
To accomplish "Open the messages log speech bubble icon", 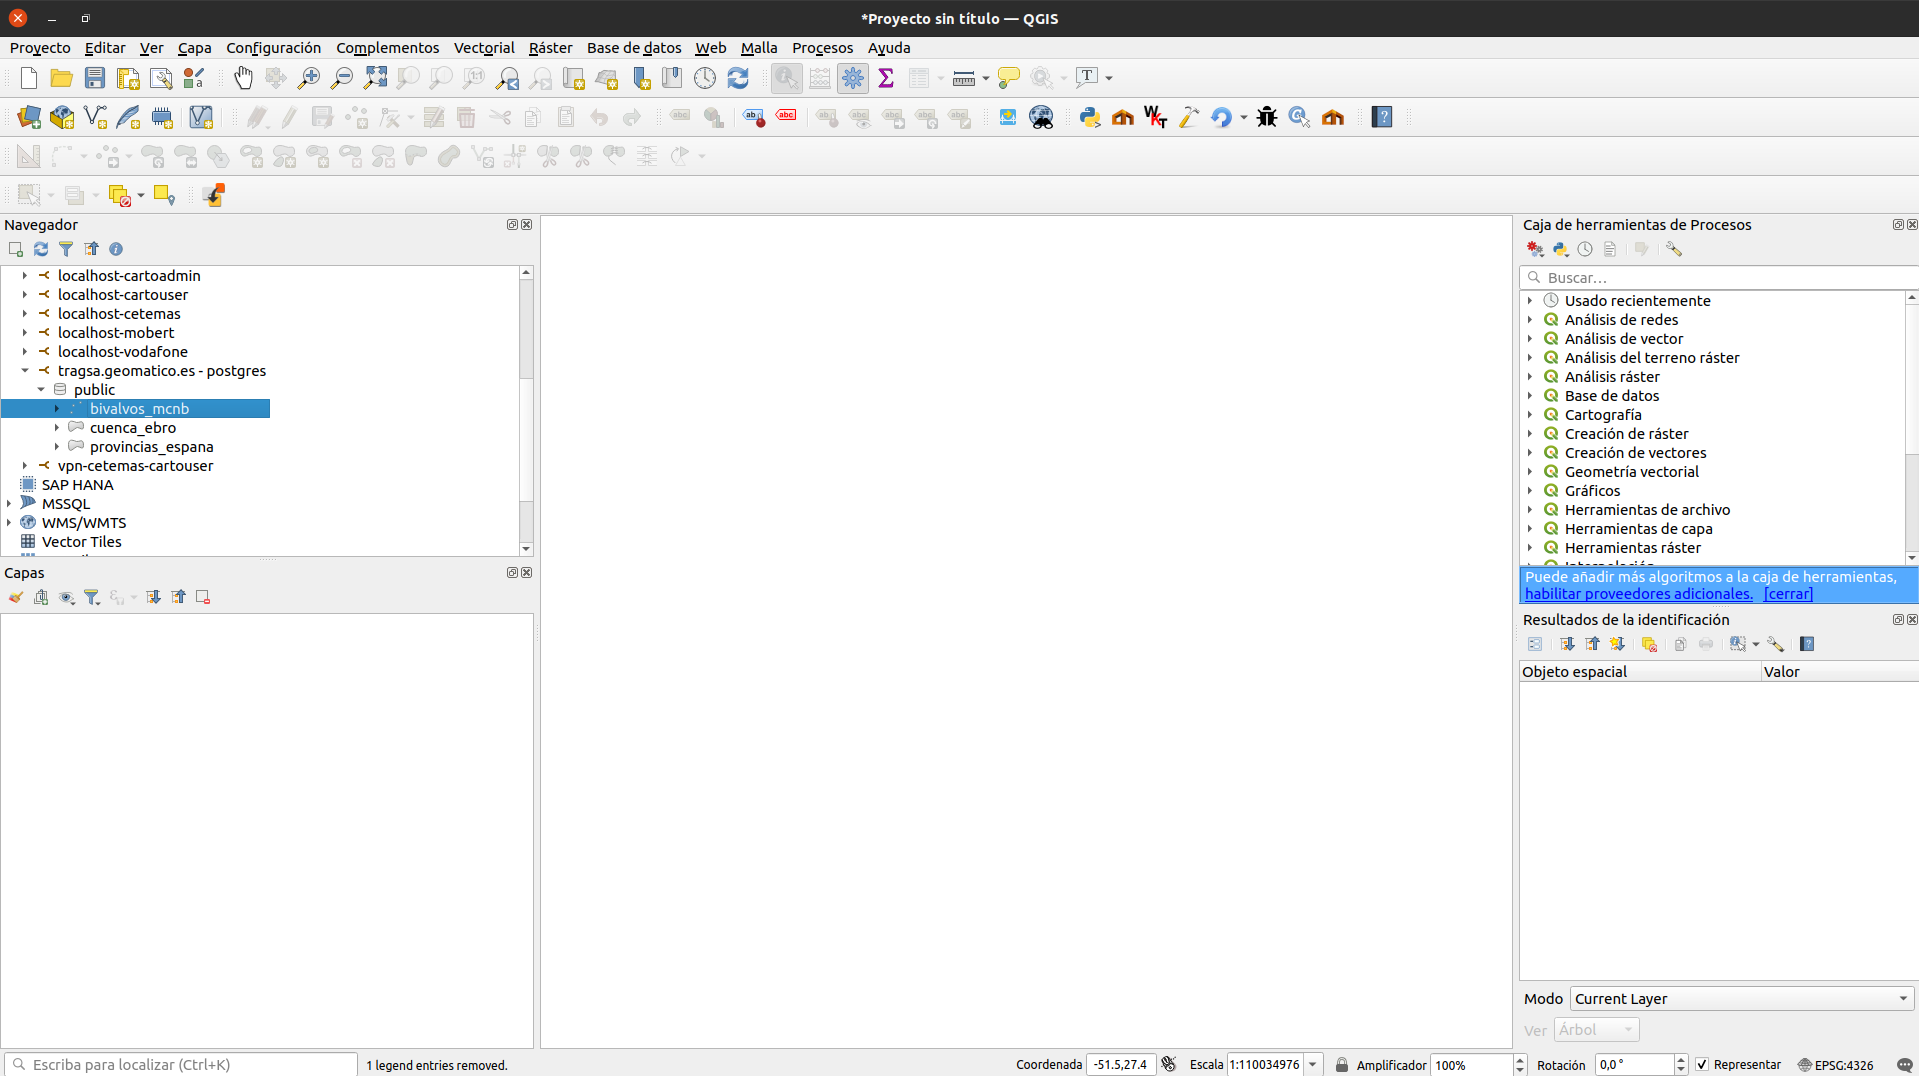I will click(x=1905, y=1065).
